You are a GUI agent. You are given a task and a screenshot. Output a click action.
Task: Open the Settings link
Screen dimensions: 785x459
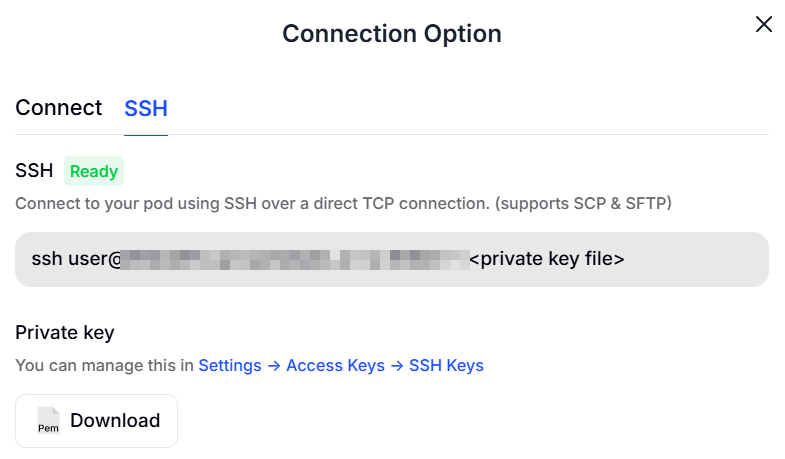[x=230, y=365]
